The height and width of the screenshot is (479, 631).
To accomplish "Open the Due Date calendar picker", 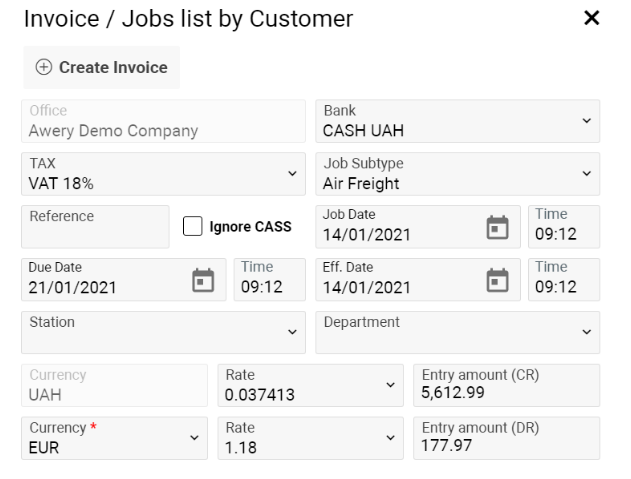I will 203,279.
